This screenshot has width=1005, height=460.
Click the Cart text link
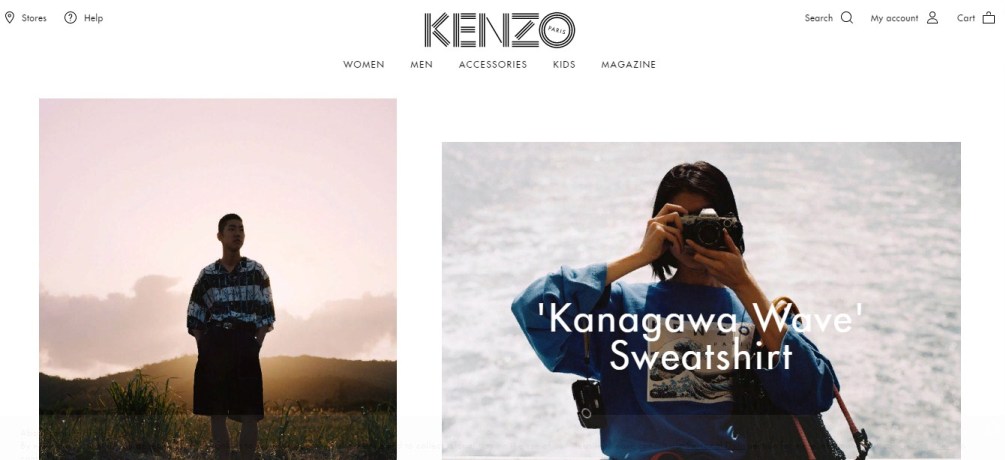click(x=966, y=18)
